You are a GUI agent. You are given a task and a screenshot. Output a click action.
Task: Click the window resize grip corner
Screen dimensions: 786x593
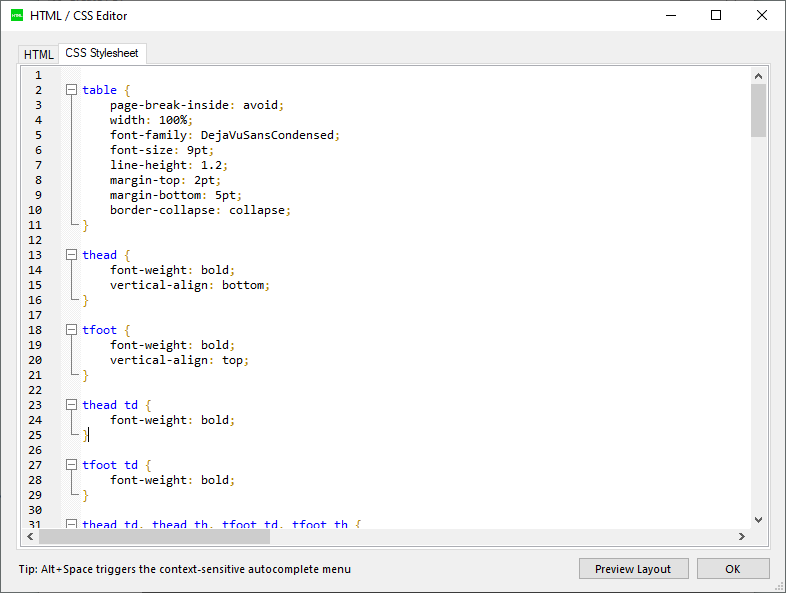pos(779,586)
